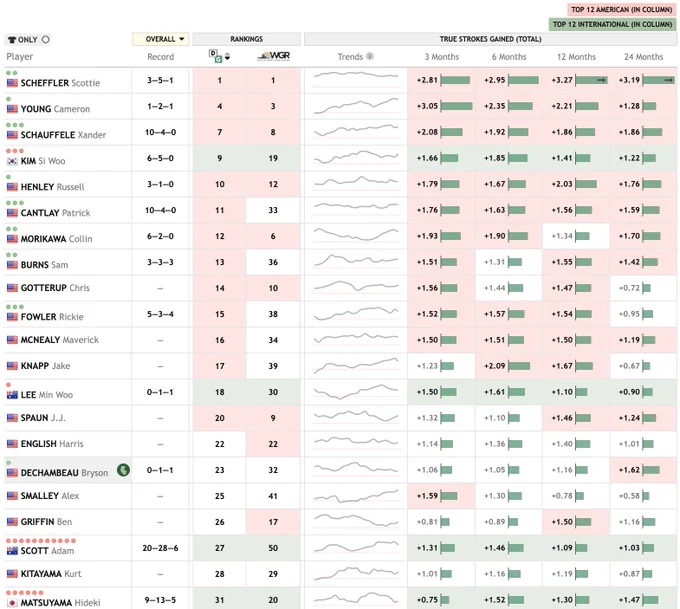Click the +3.05 bar in YOUNG's 3 Months

tap(457, 106)
